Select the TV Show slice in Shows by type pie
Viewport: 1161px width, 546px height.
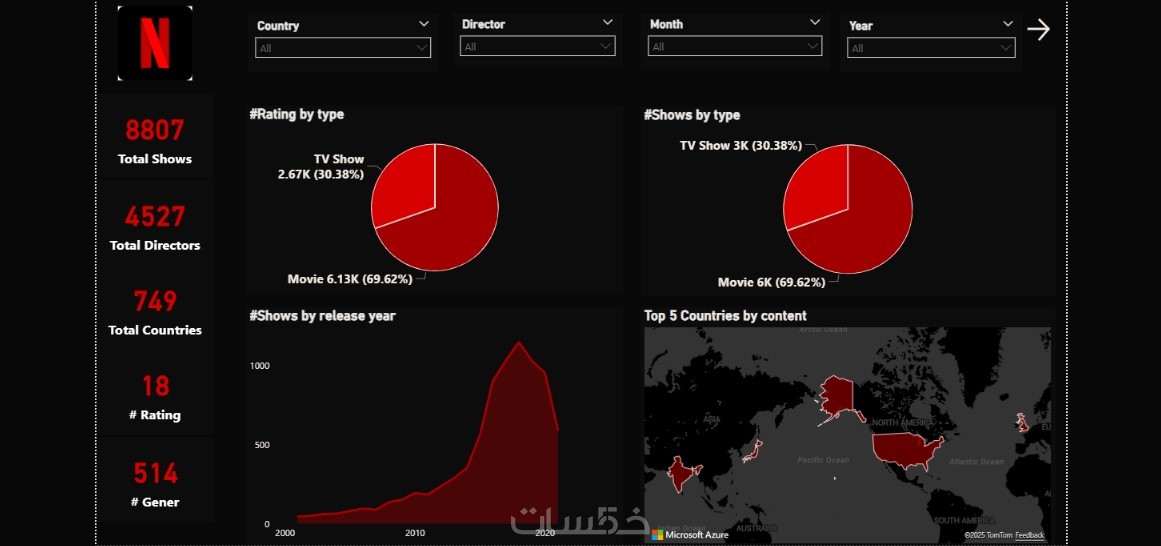pos(813,184)
